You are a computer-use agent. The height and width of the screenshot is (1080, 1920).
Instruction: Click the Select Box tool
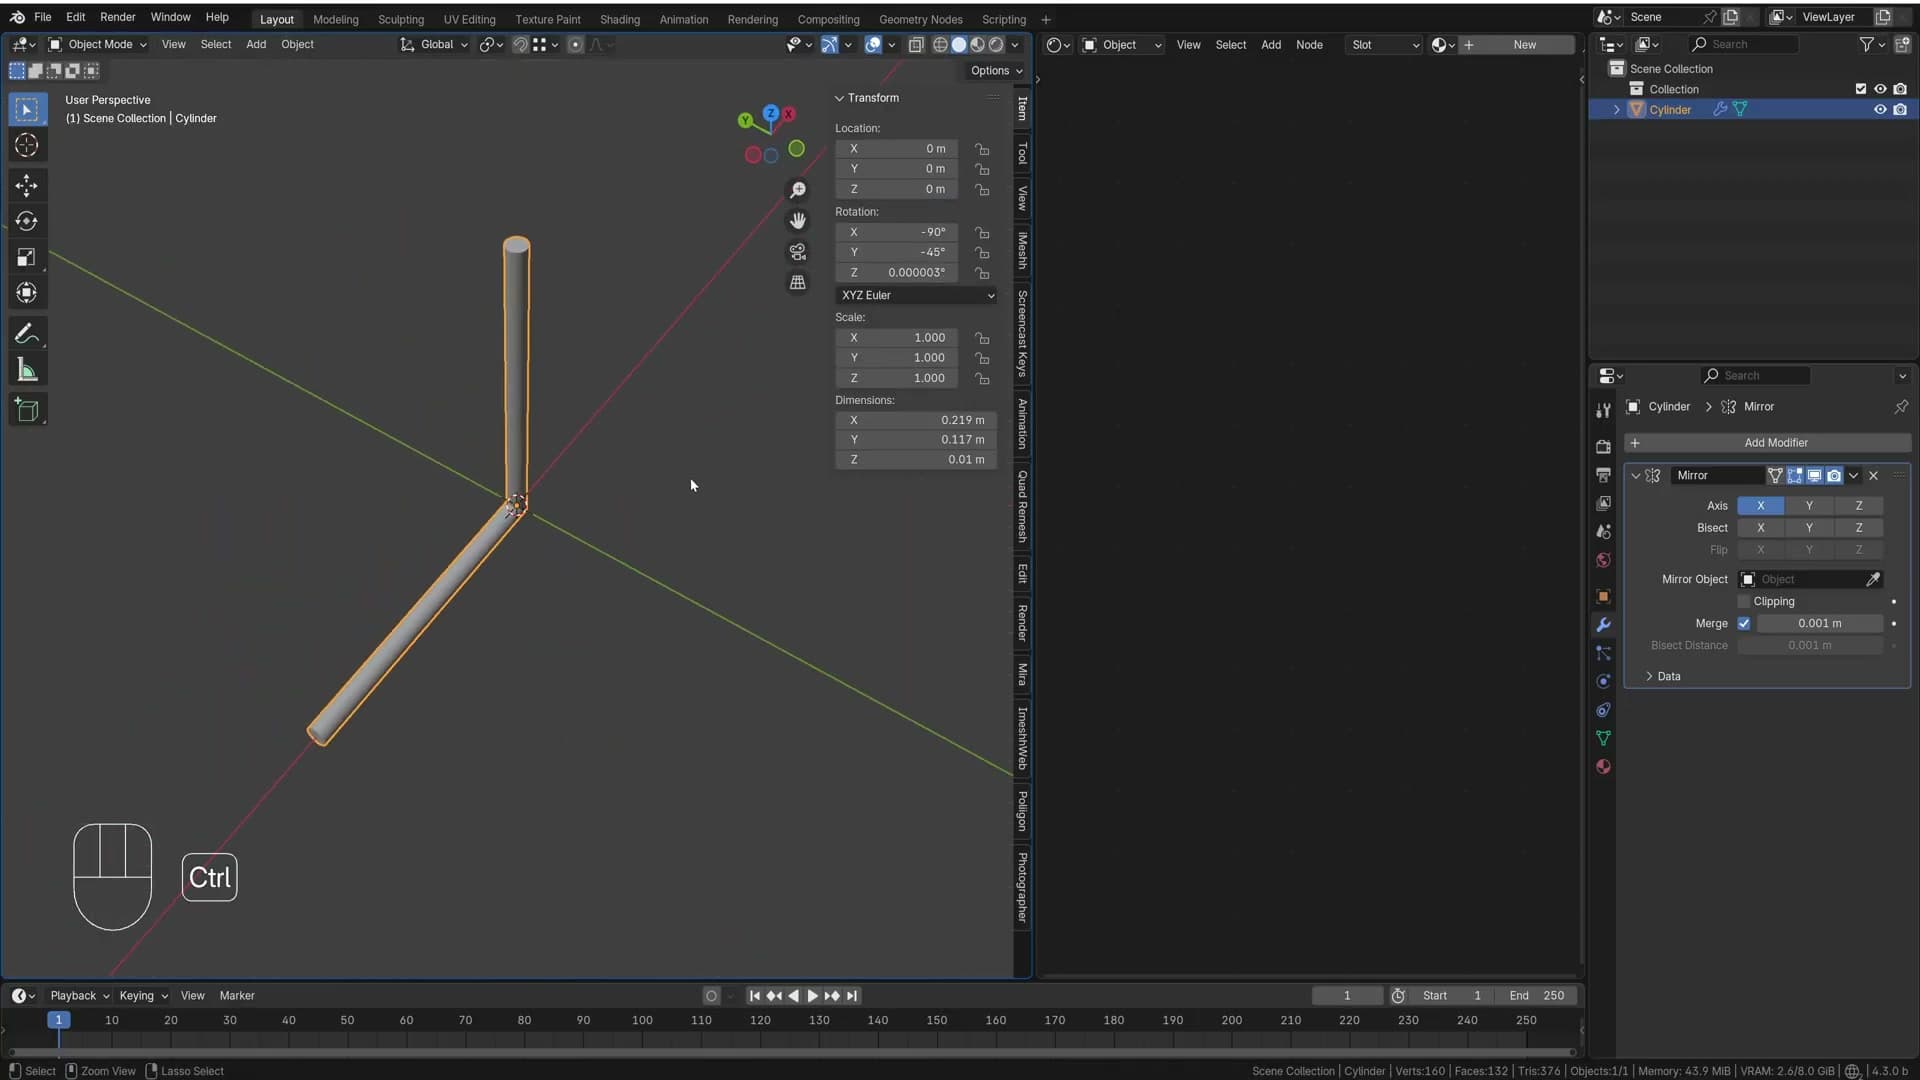pos(27,109)
